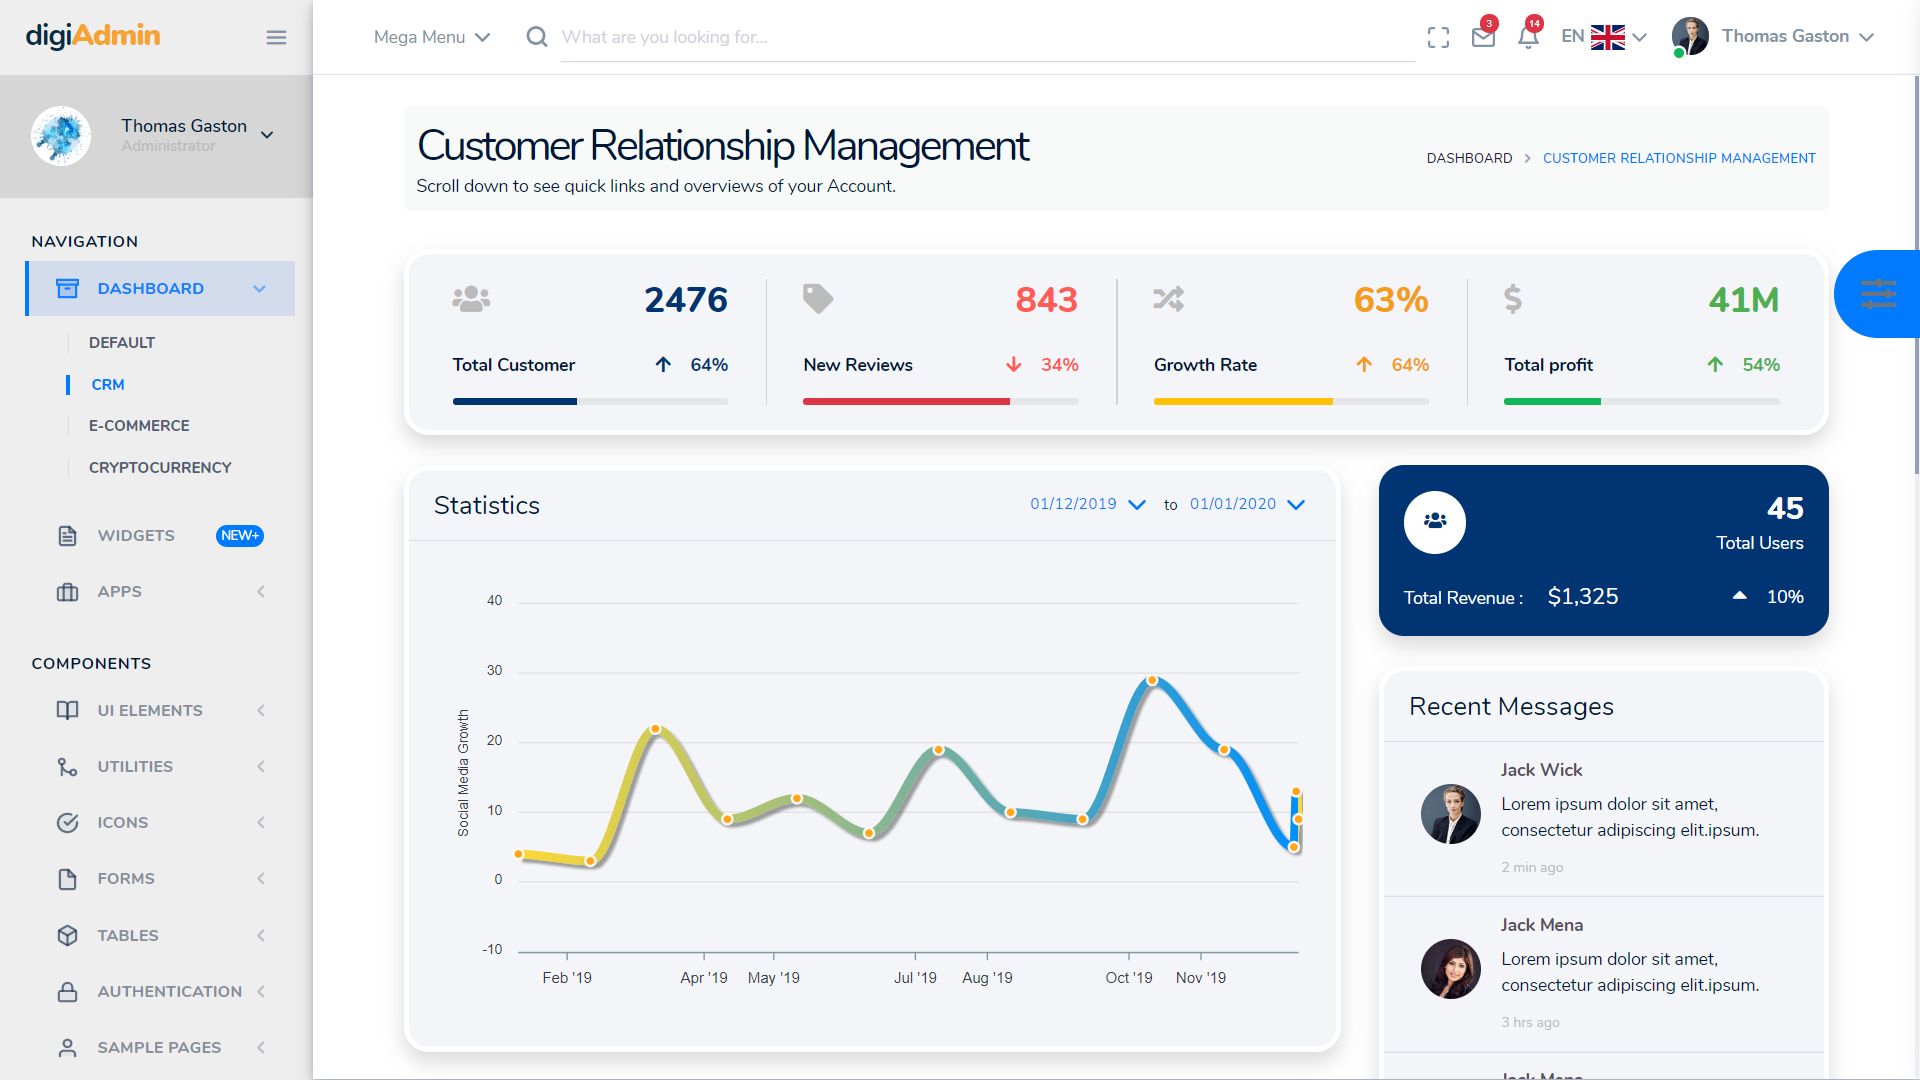Toggle the sidebar hamburger menu icon
Screen dimensions: 1920x1080
276,37
